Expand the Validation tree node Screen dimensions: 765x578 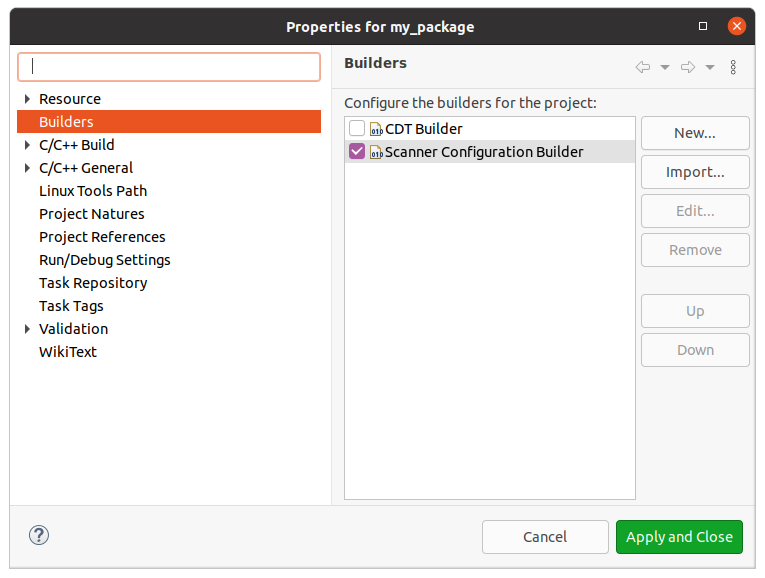[28, 329]
